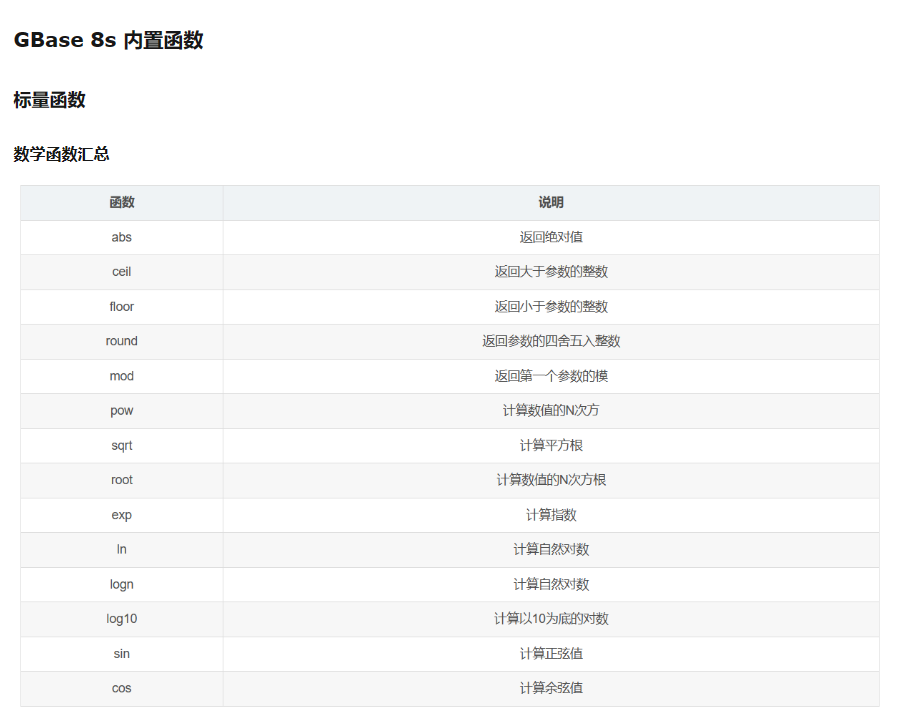Select the 'log10' function cell
Viewport: 897px width, 721px height.
click(x=122, y=619)
